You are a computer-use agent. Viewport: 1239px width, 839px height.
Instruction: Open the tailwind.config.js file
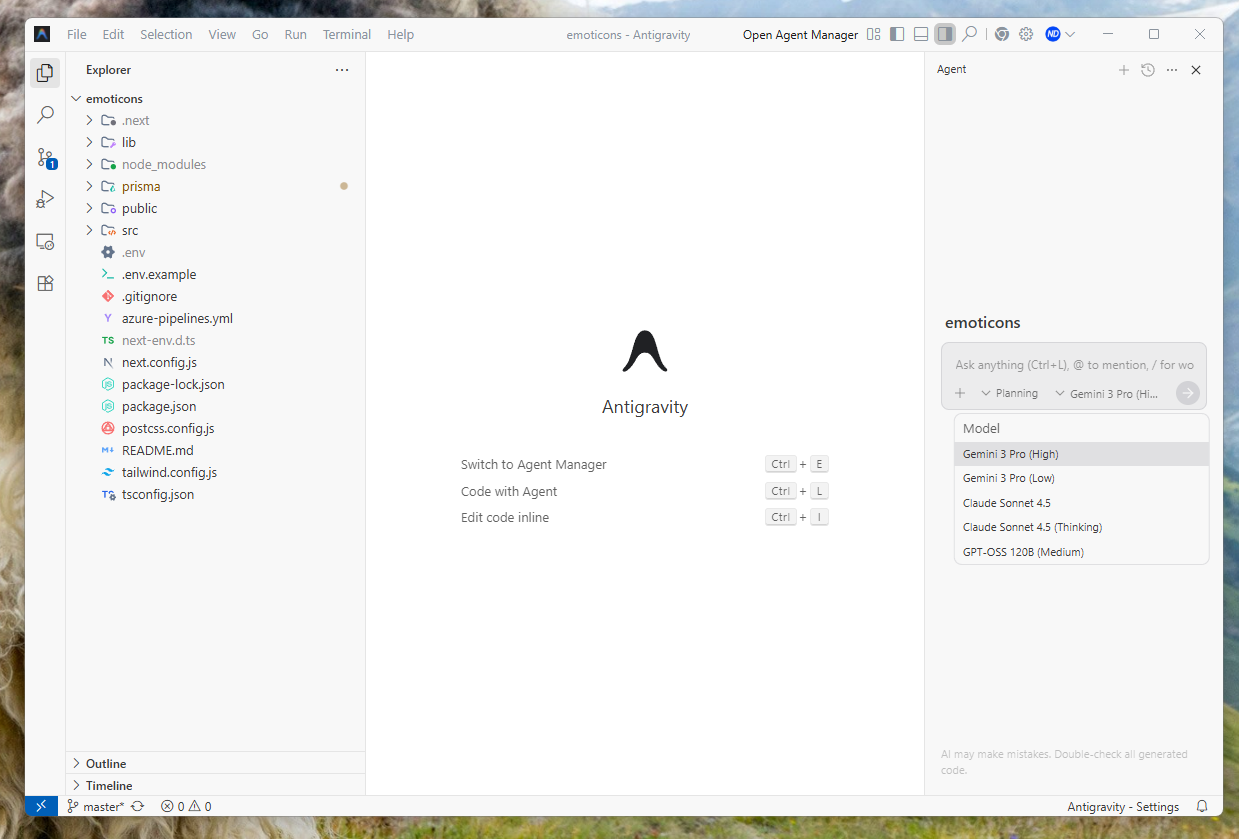coord(169,472)
